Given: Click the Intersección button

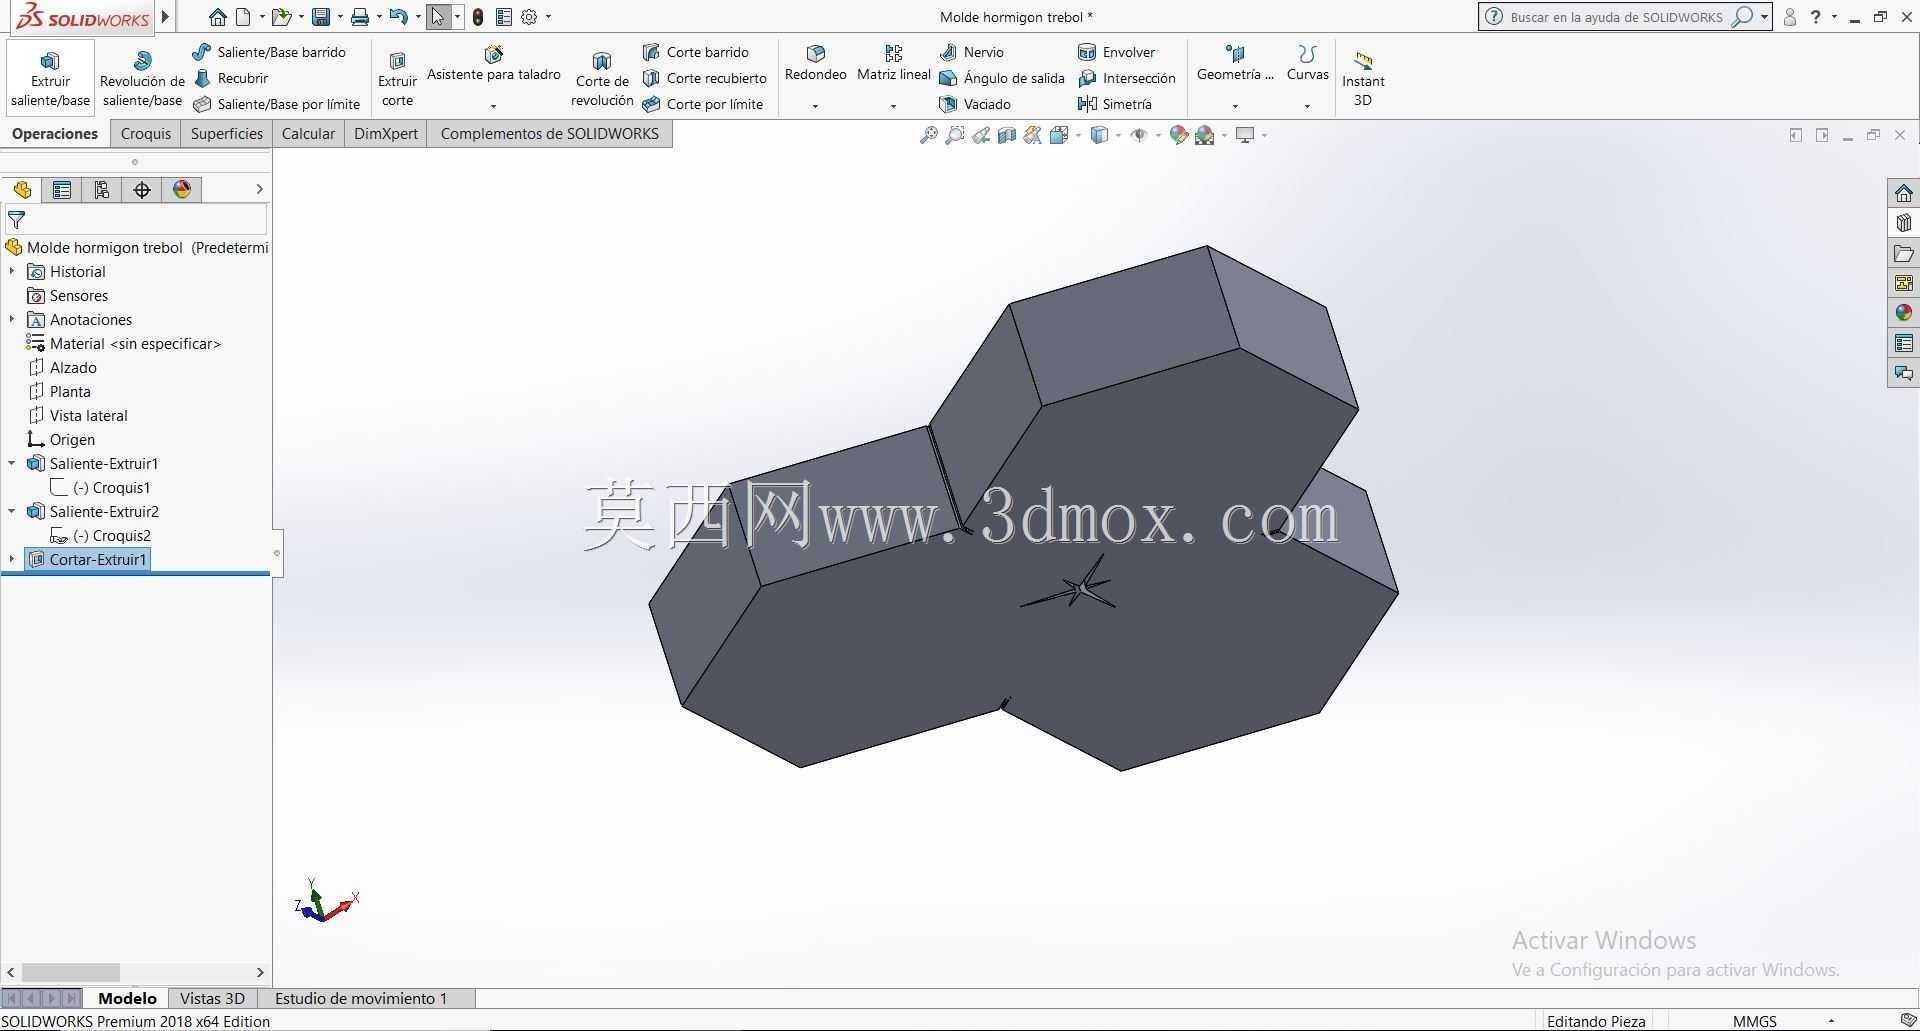Looking at the screenshot, I should pyautogui.click(x=1127, y=78).
